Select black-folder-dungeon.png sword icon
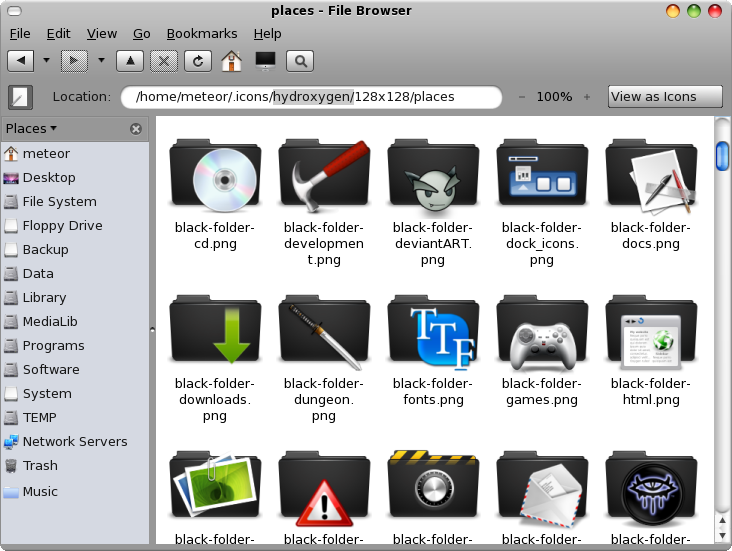This screenshot has width=732, height=551. coord(324,331)
